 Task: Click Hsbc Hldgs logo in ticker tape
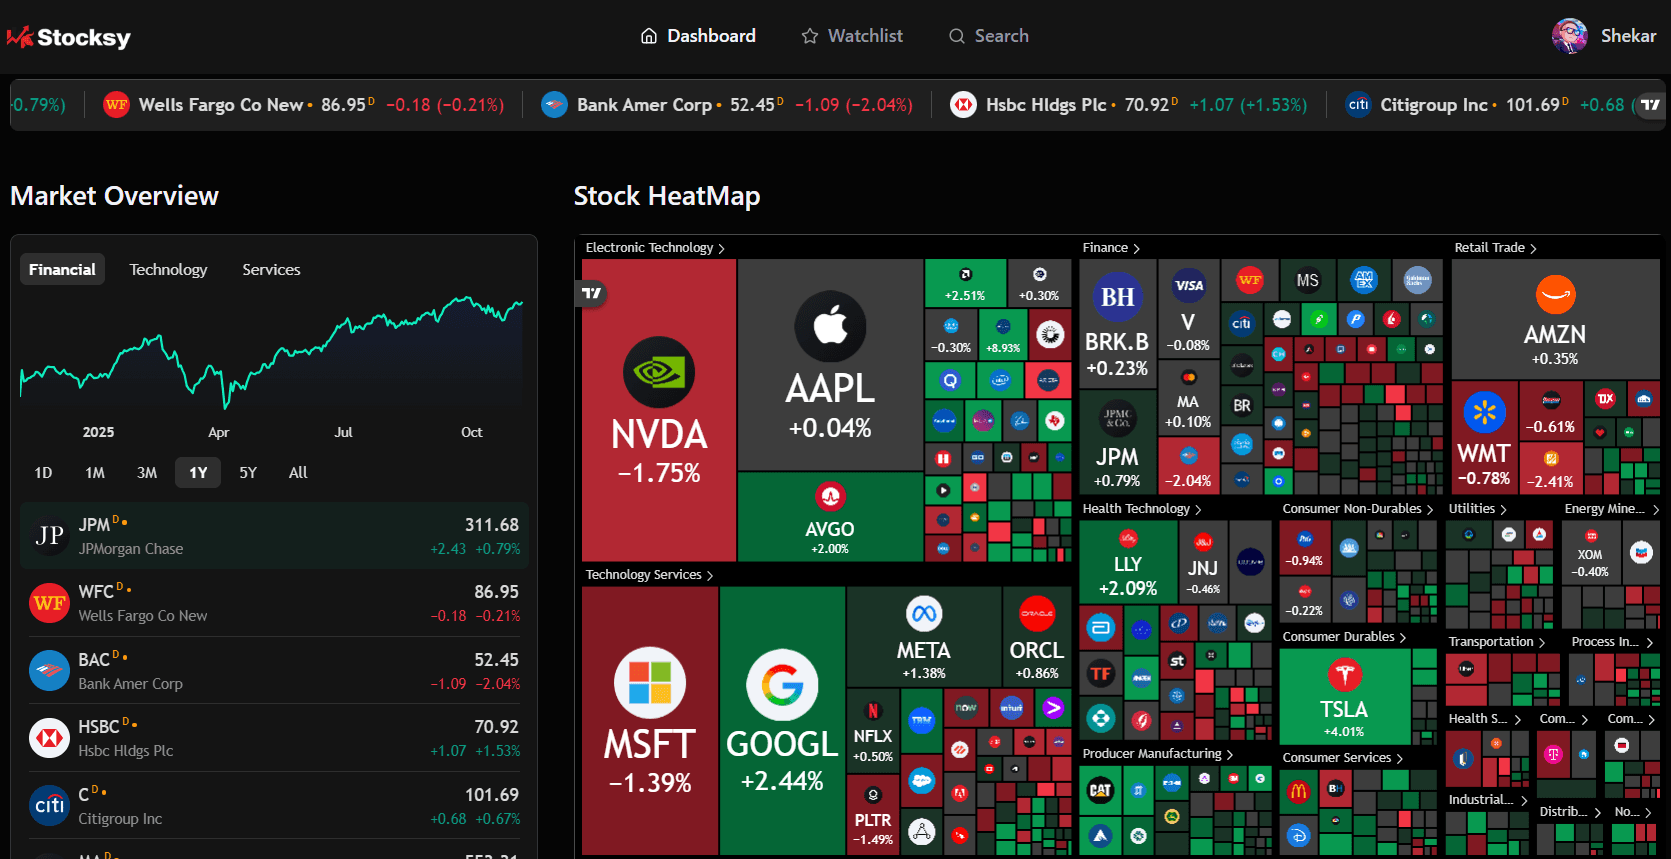click(x=963, y=105)
